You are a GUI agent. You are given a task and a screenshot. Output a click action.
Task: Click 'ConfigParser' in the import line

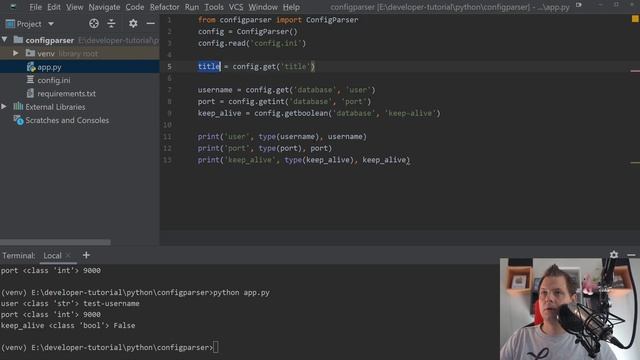click(332, 20)
